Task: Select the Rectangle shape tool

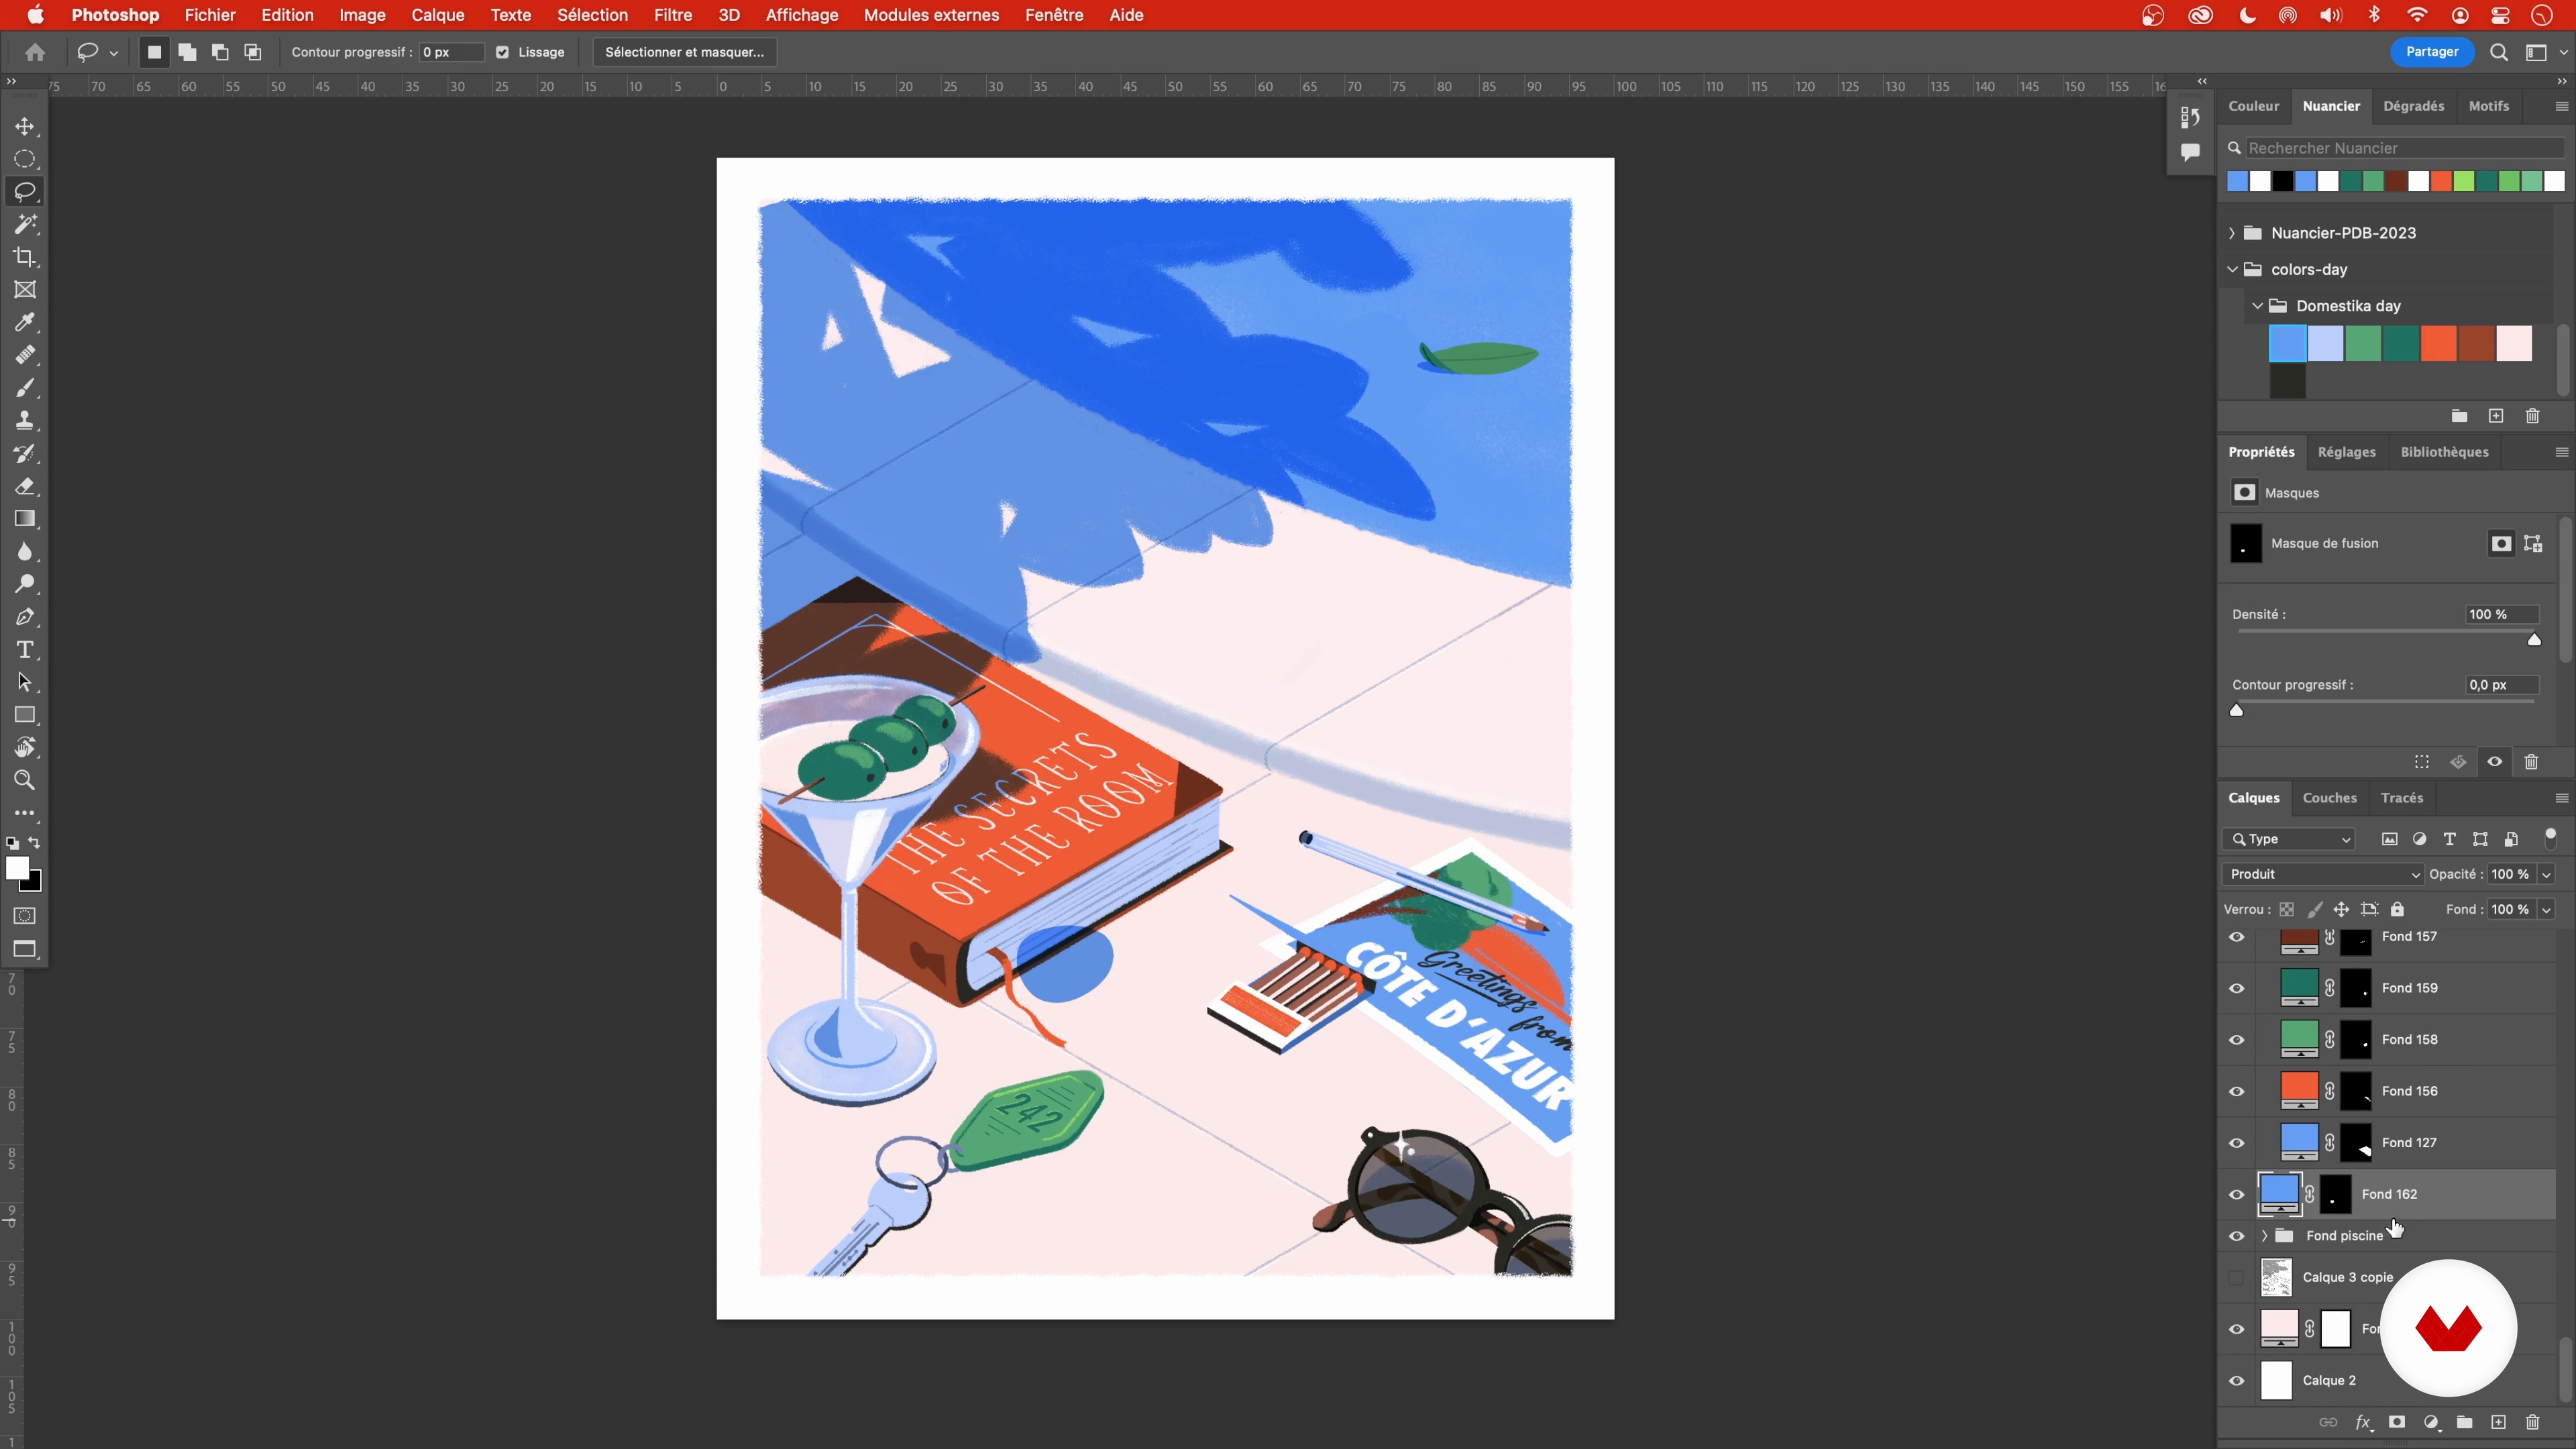Action: [25, 715]
